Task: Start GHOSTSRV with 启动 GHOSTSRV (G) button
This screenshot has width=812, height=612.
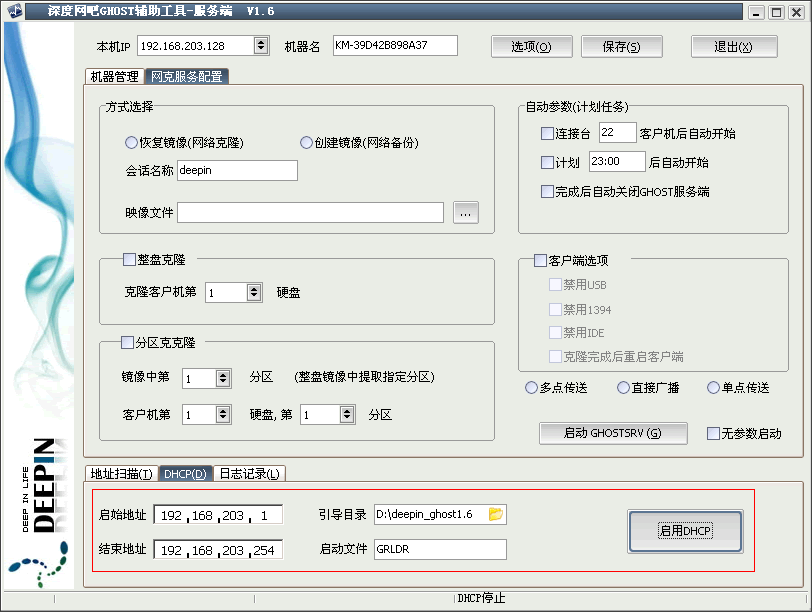Action: 613,433
